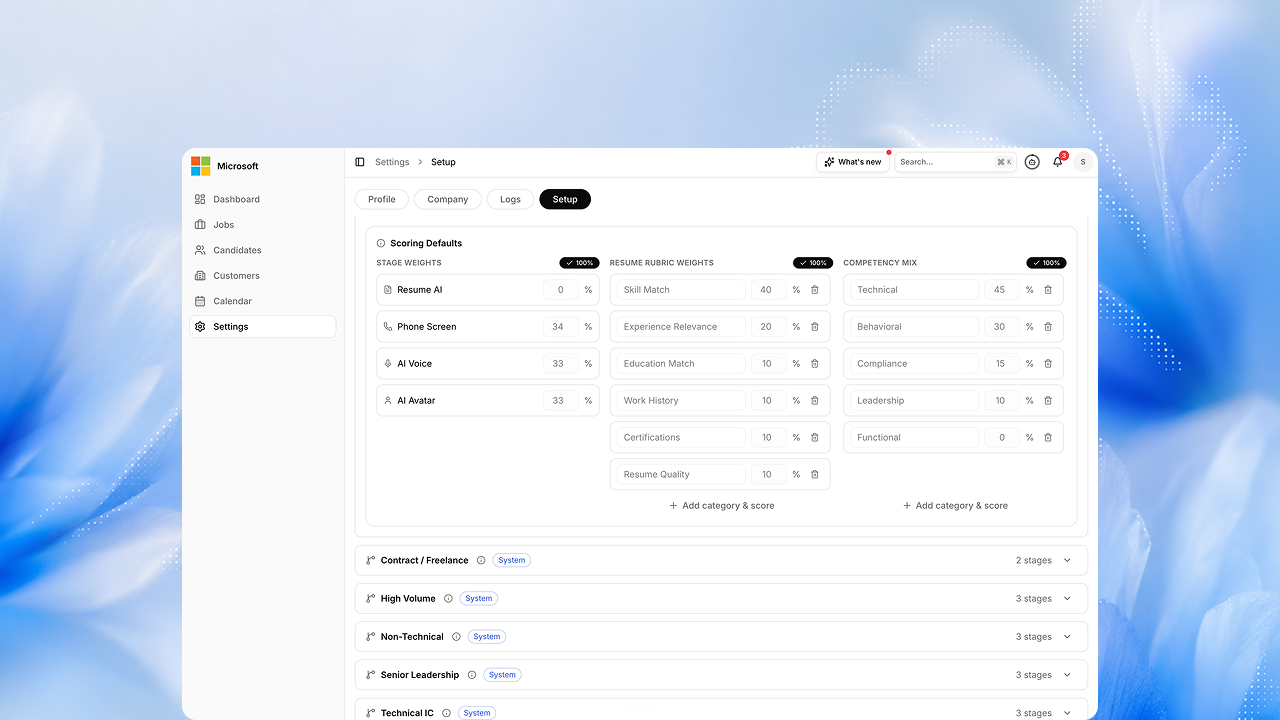Image resolution: width=1280 pixels, height=720 pixels.
Task: Add category & score under Competency Mix
Action: coord(955,506)
